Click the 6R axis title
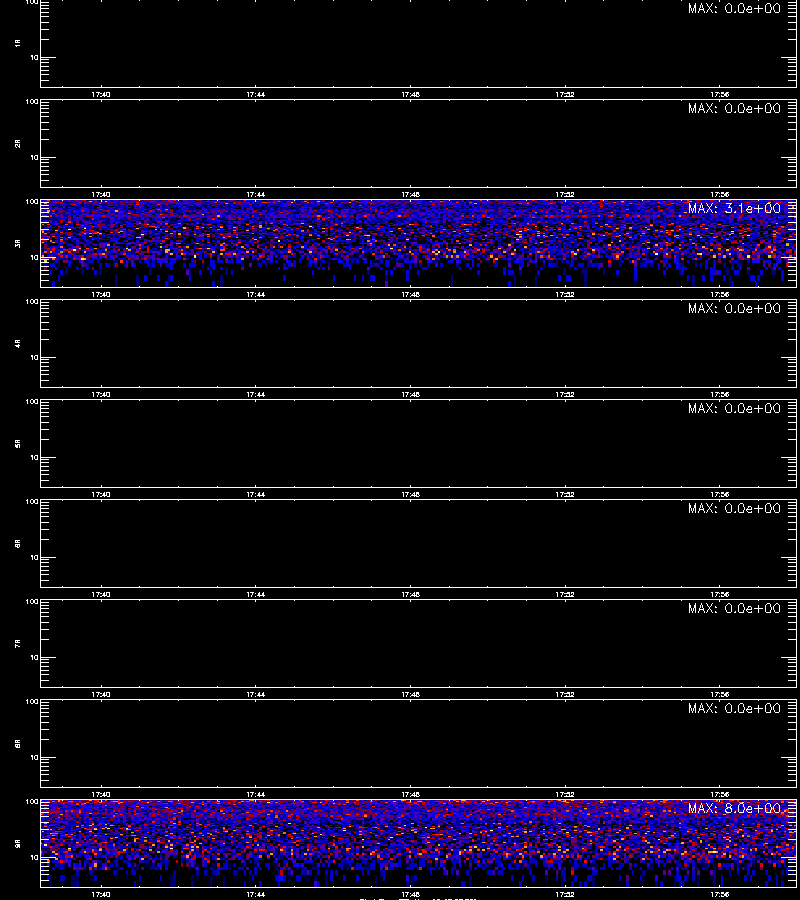This screenshot has height=900, width=800. click(x=18, y=544)
